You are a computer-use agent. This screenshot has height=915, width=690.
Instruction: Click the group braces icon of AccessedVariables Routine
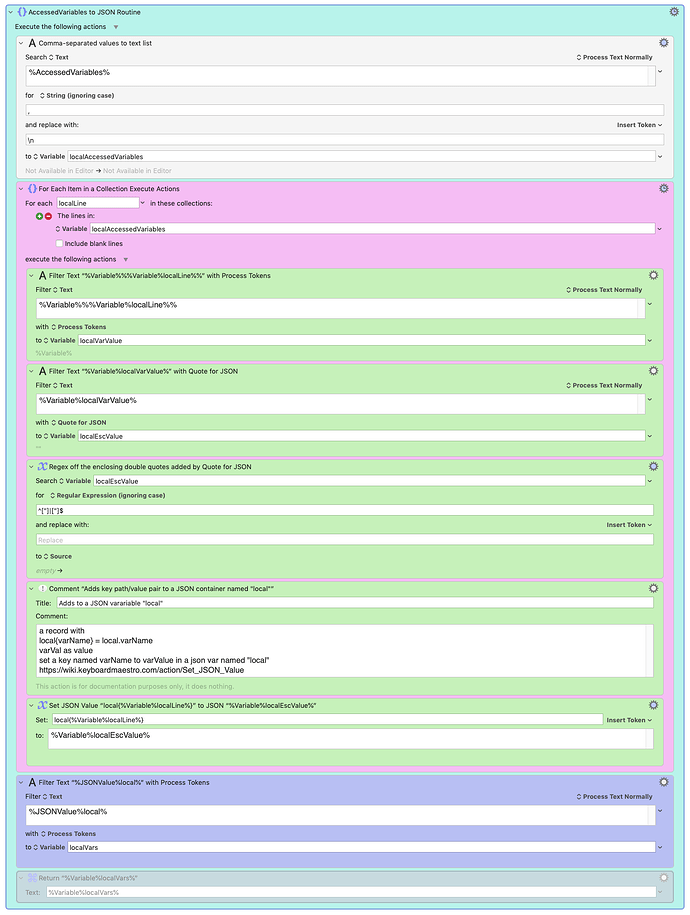click(22, 12)
